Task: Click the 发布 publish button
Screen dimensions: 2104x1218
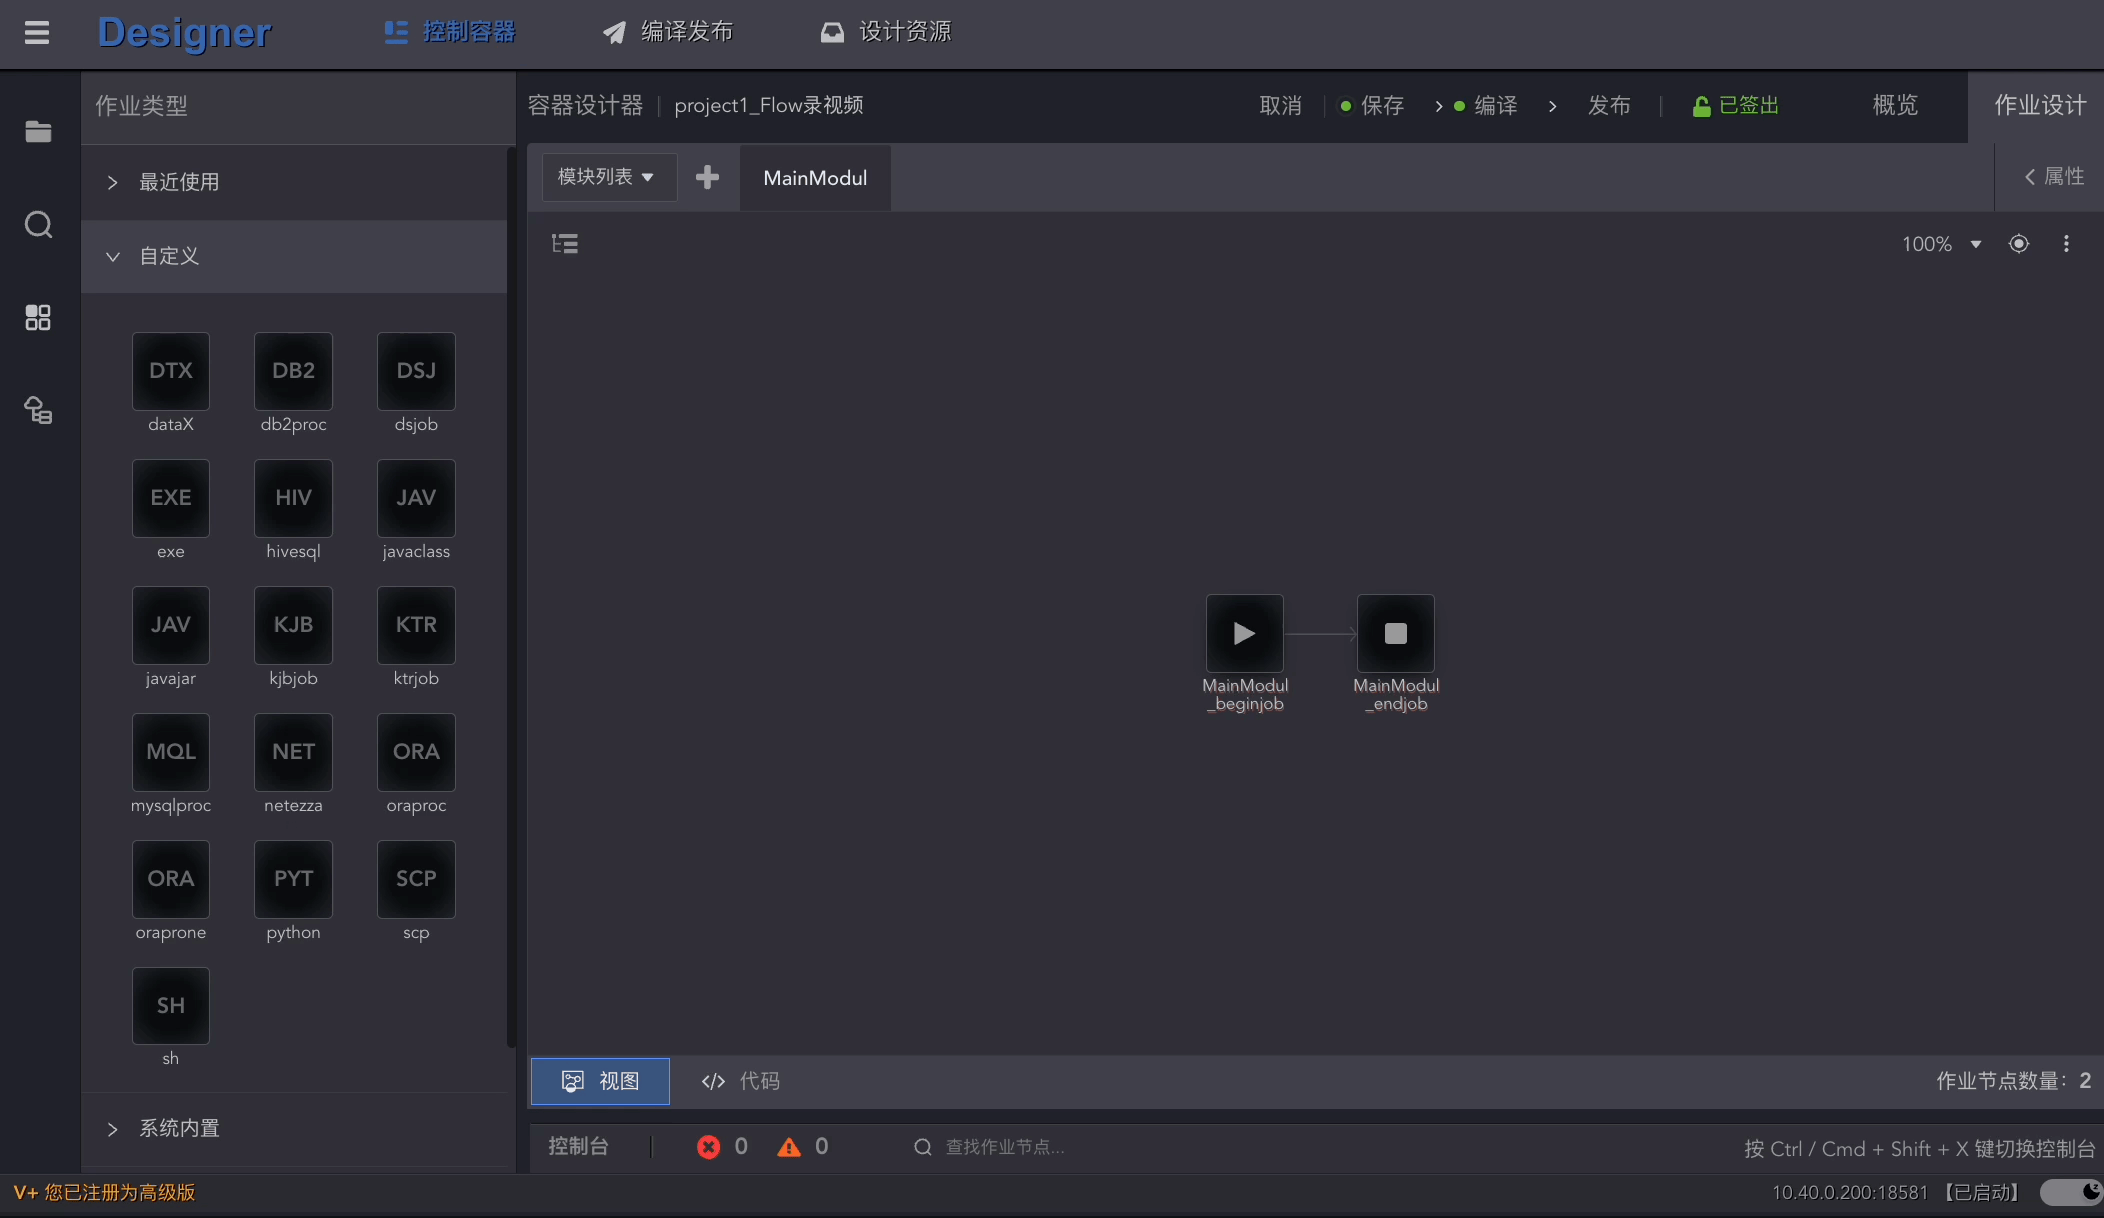Action: (1609, 105)
